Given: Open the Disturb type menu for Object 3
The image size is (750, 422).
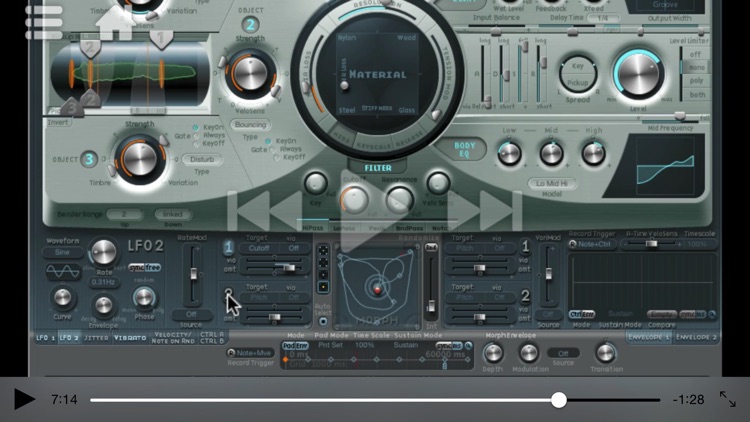Looking at the screenshot, I should click(x=202, y=159).
